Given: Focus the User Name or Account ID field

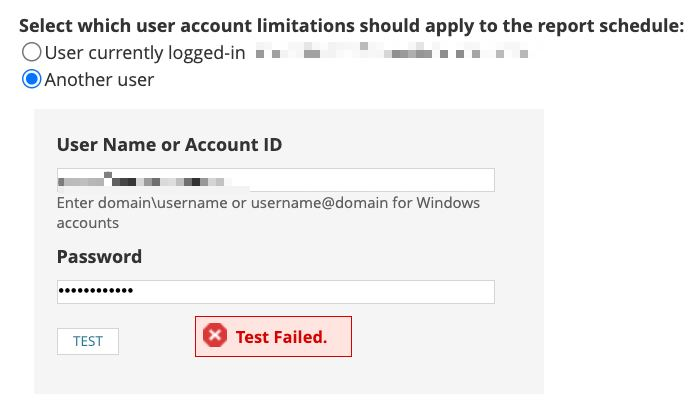Looking at the screenshot, I should (275, 181).
